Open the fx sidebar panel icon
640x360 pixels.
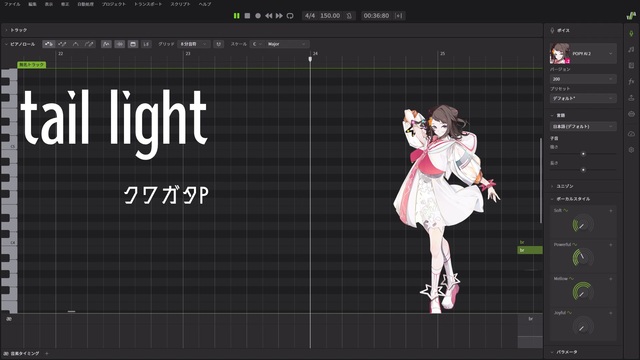[x=631, y=82]
